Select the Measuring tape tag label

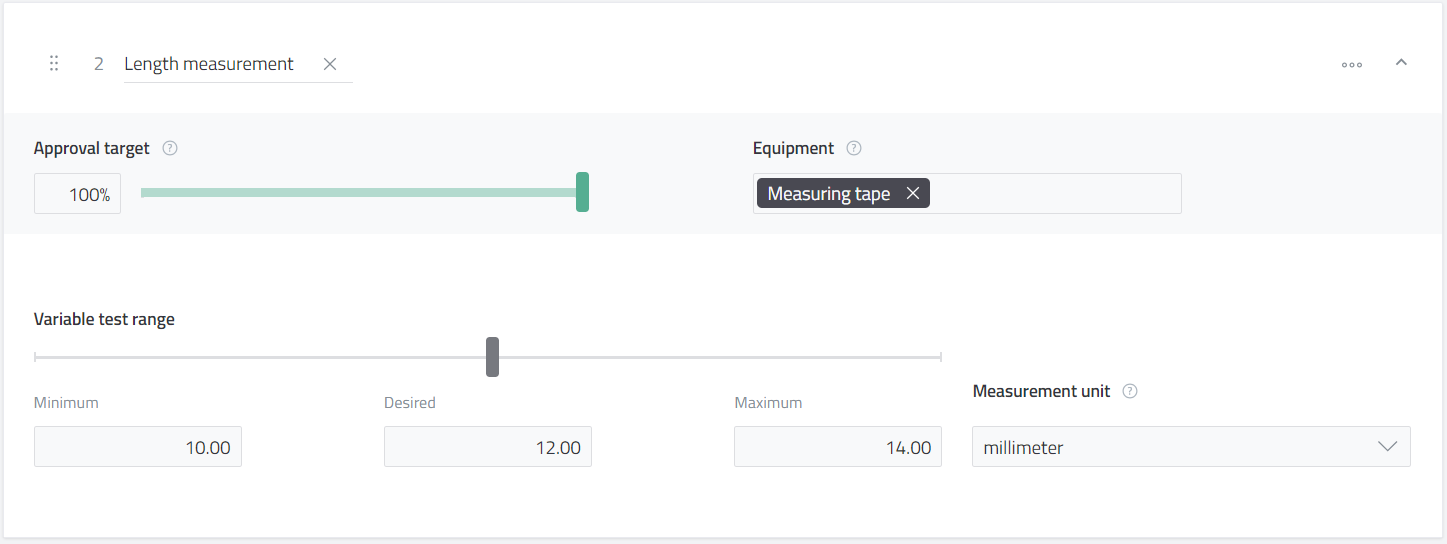828,194
